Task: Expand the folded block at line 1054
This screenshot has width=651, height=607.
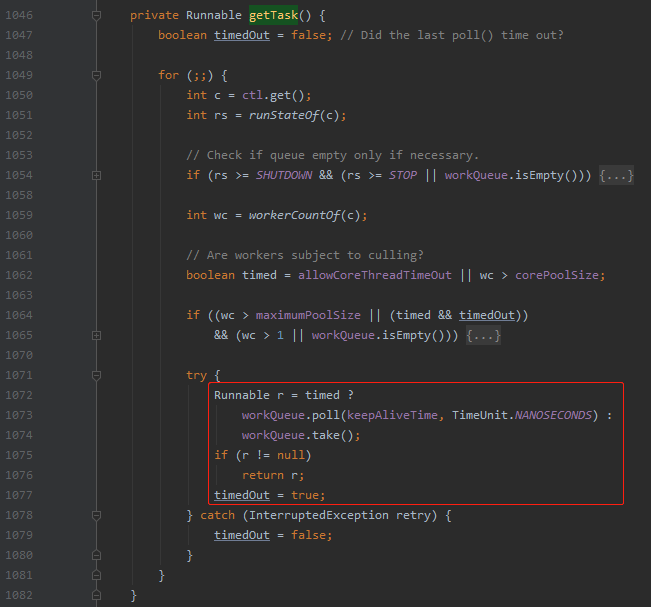Action: [x=96, y=176]
